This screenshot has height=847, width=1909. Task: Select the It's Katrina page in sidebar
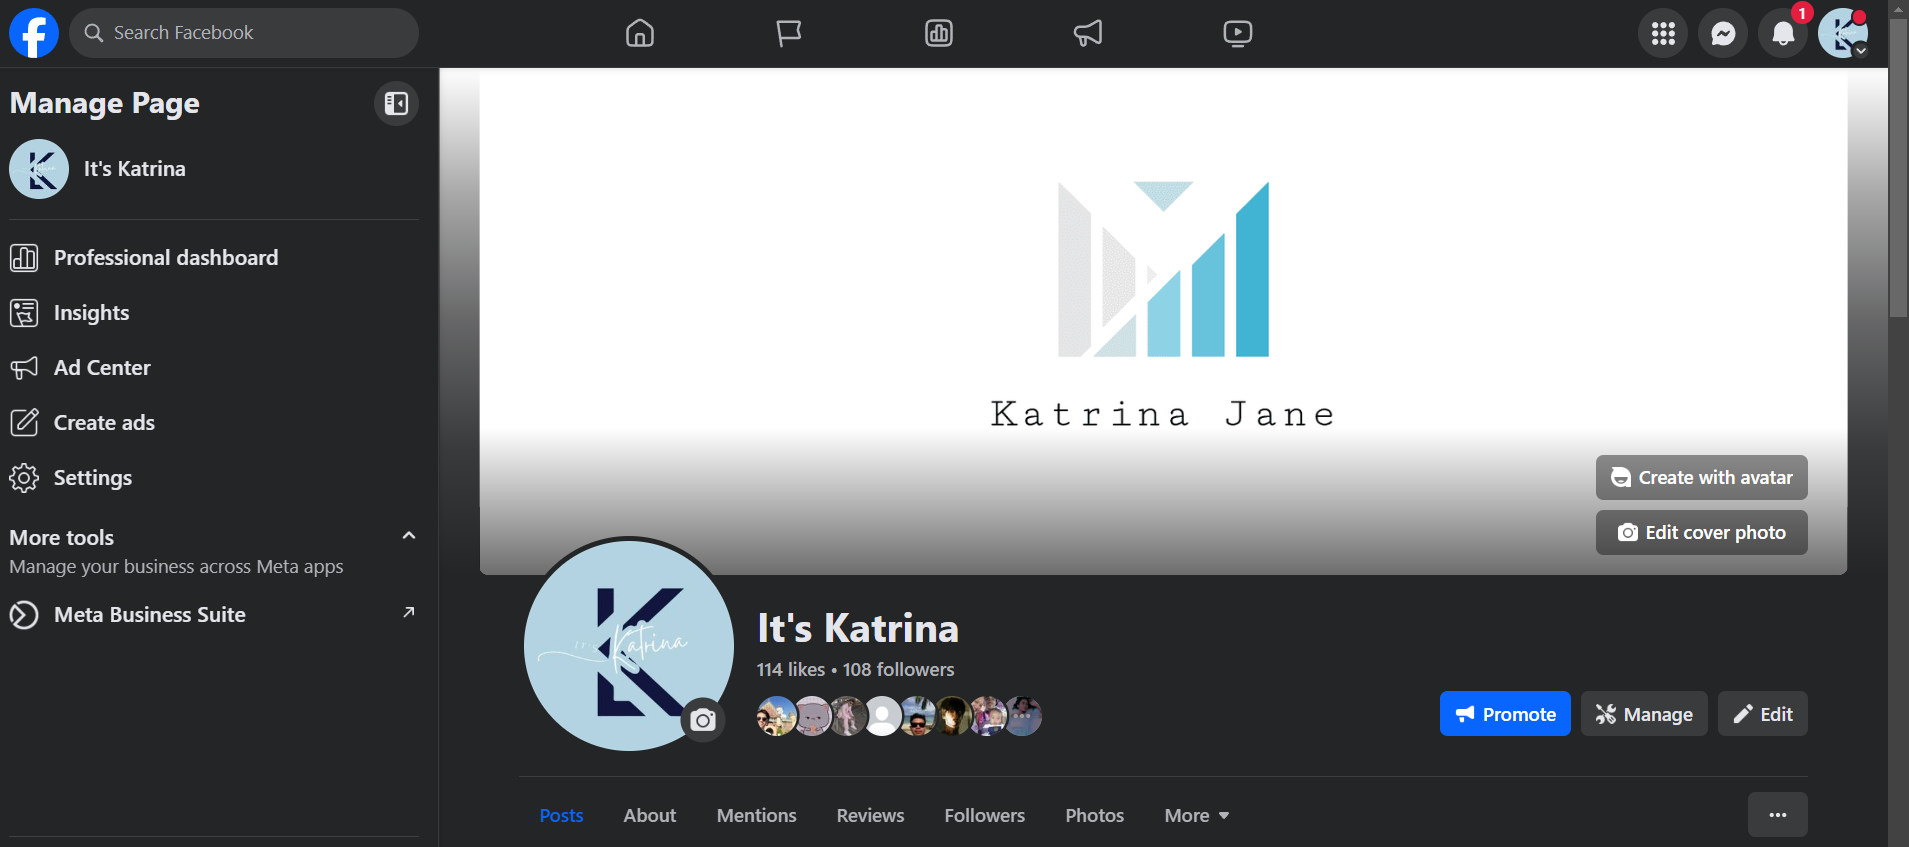(214, 169)
